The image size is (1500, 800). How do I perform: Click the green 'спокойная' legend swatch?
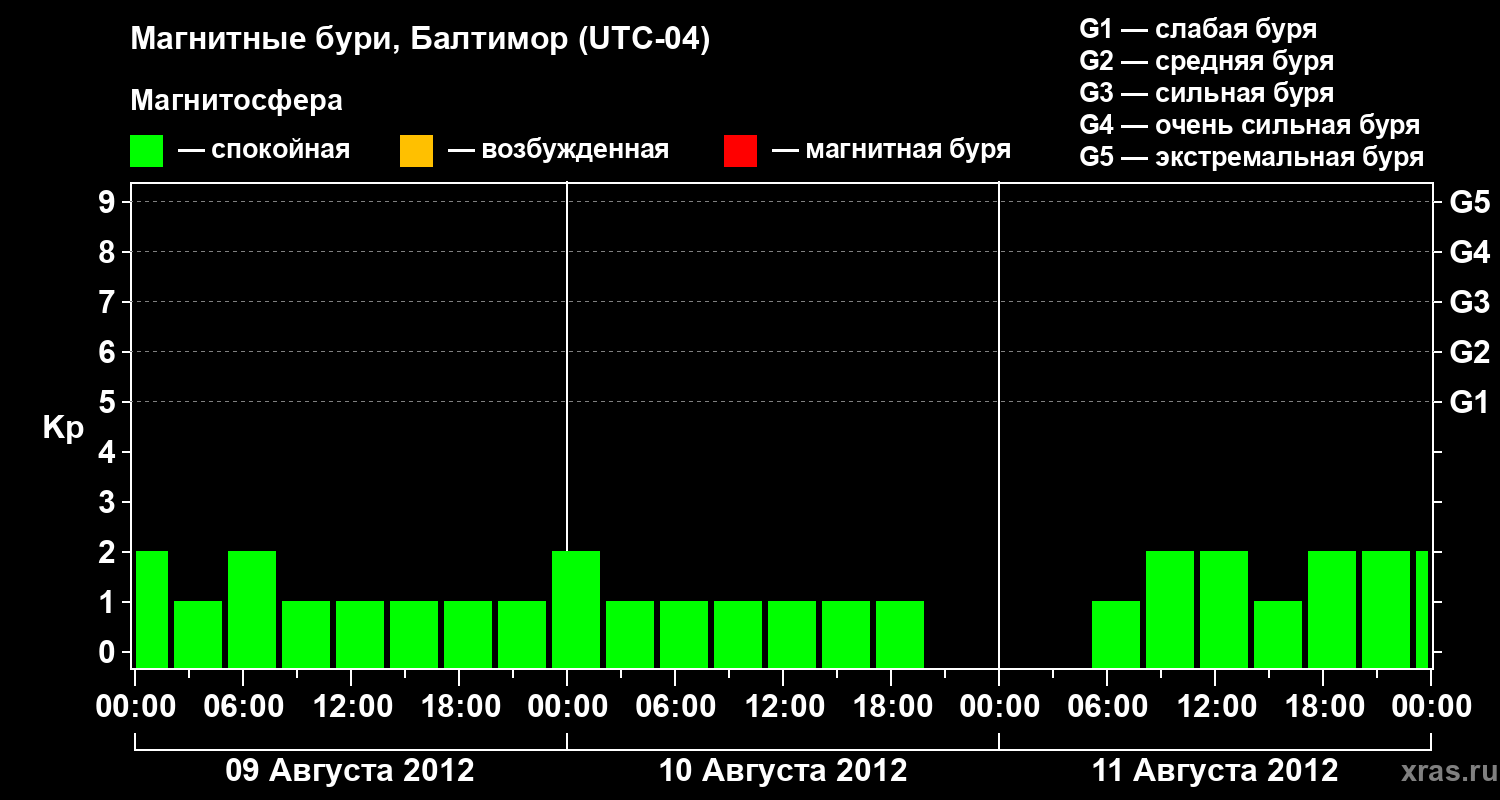pos(146,151)
